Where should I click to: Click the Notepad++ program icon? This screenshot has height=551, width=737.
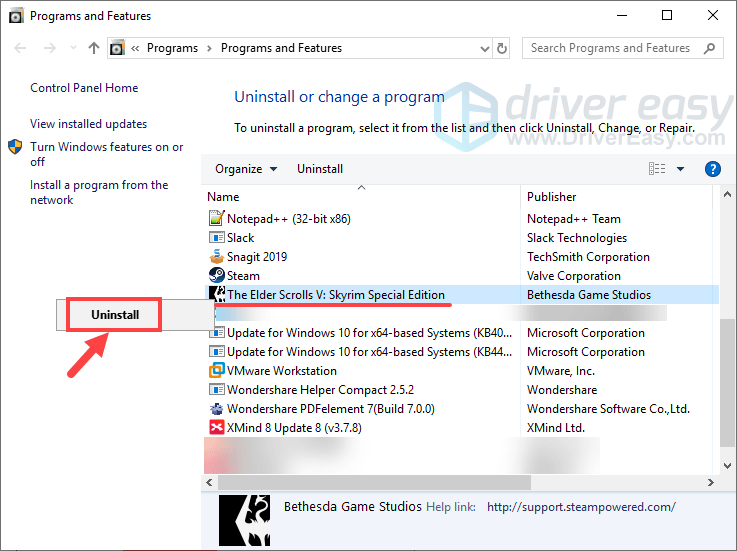coord(217,219)
